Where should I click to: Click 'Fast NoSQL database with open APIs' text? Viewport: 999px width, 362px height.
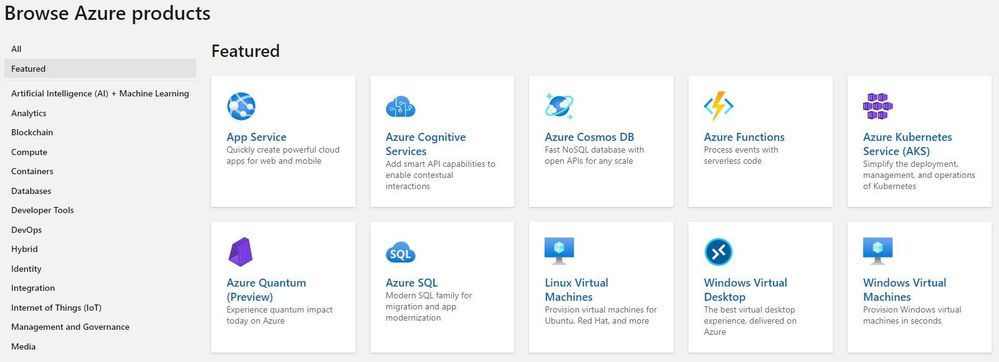pyautogui.click(x=594, y=156)
